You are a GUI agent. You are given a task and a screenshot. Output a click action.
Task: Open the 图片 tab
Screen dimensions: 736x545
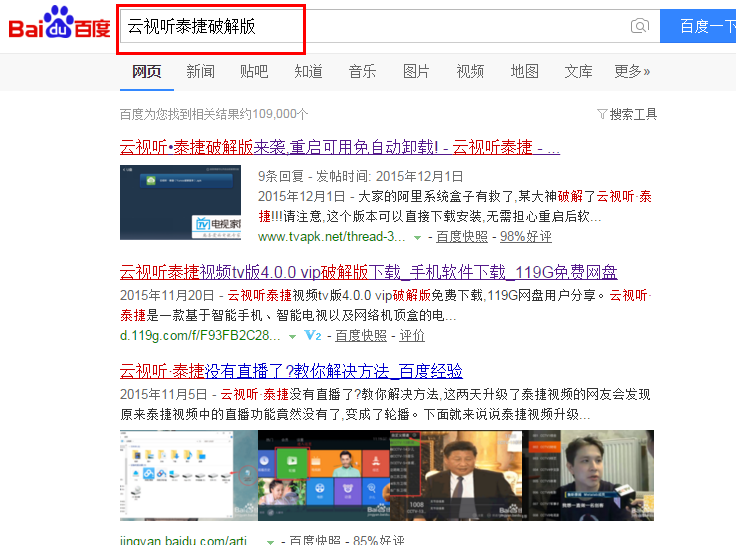(416, 71)
